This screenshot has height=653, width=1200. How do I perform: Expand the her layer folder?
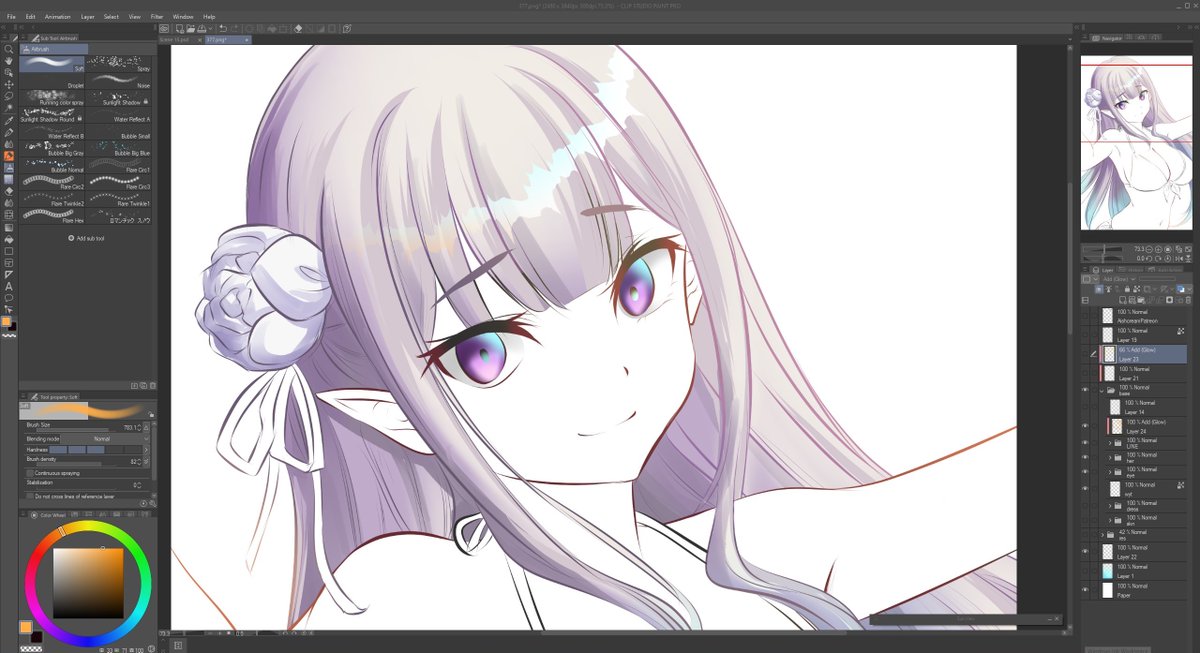pos(1109,457)
